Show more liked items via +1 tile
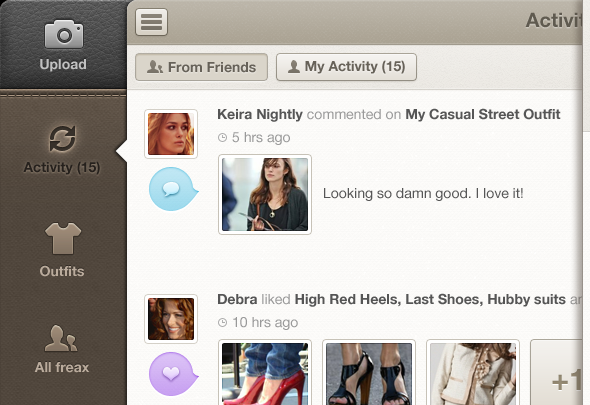590x405 pixels. click(556, 372)
